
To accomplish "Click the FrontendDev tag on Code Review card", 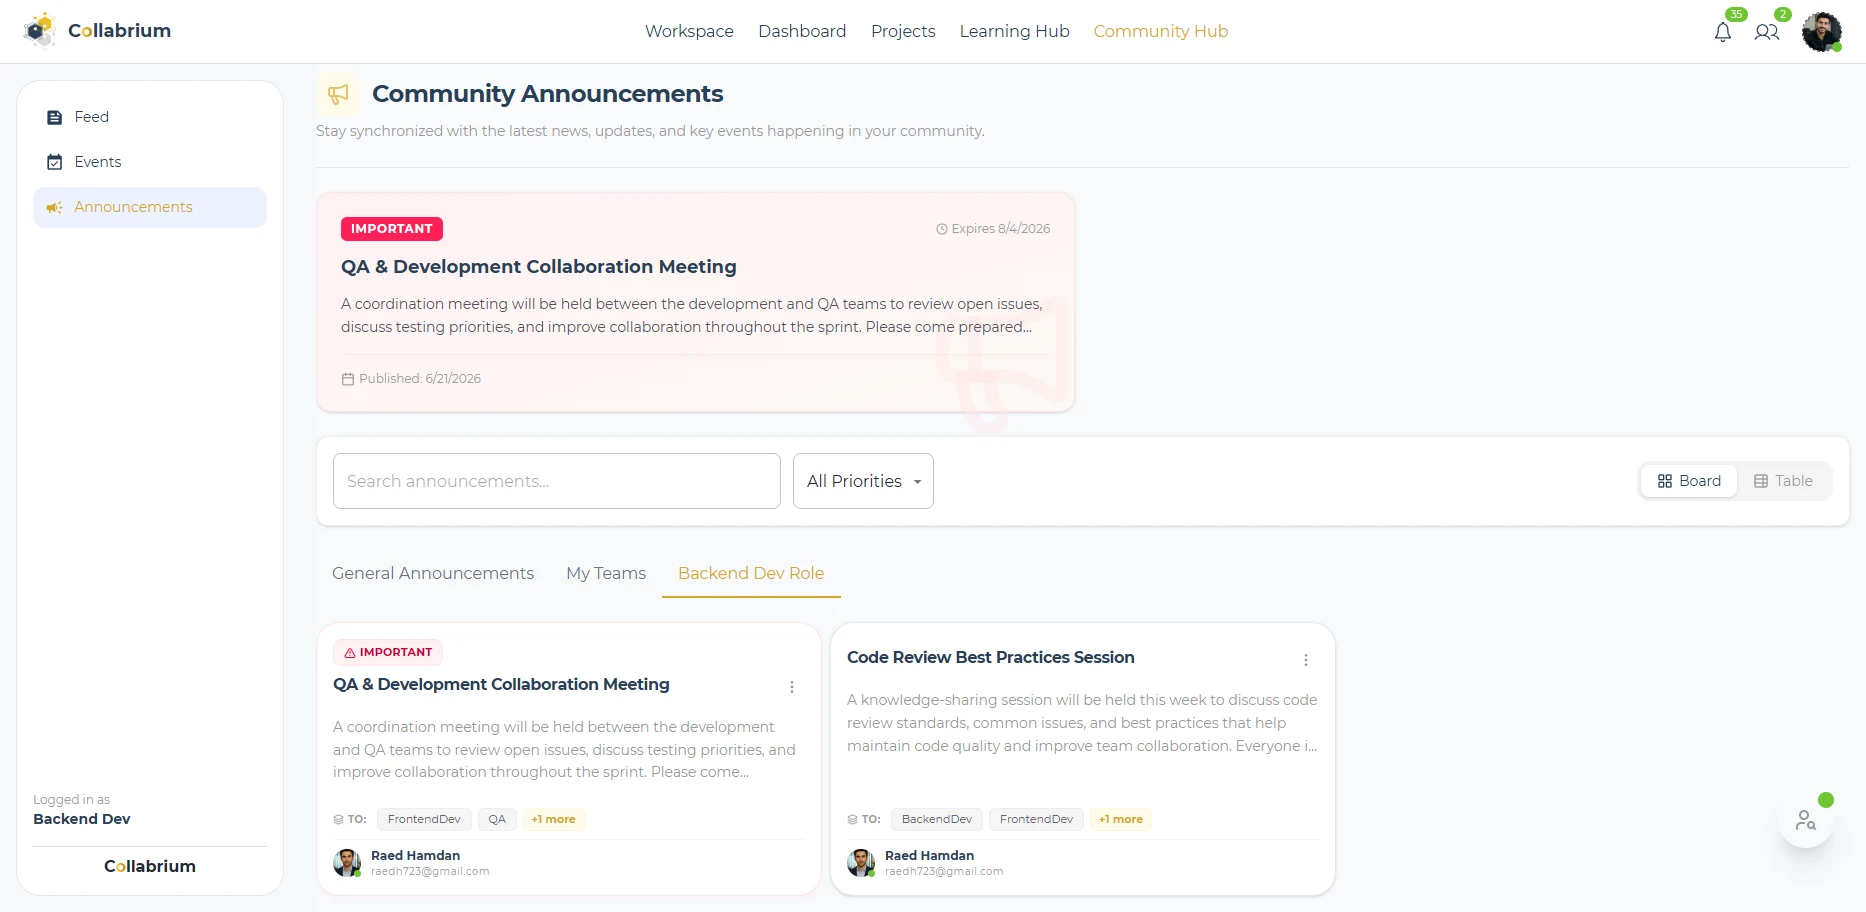I will 1036,819.
